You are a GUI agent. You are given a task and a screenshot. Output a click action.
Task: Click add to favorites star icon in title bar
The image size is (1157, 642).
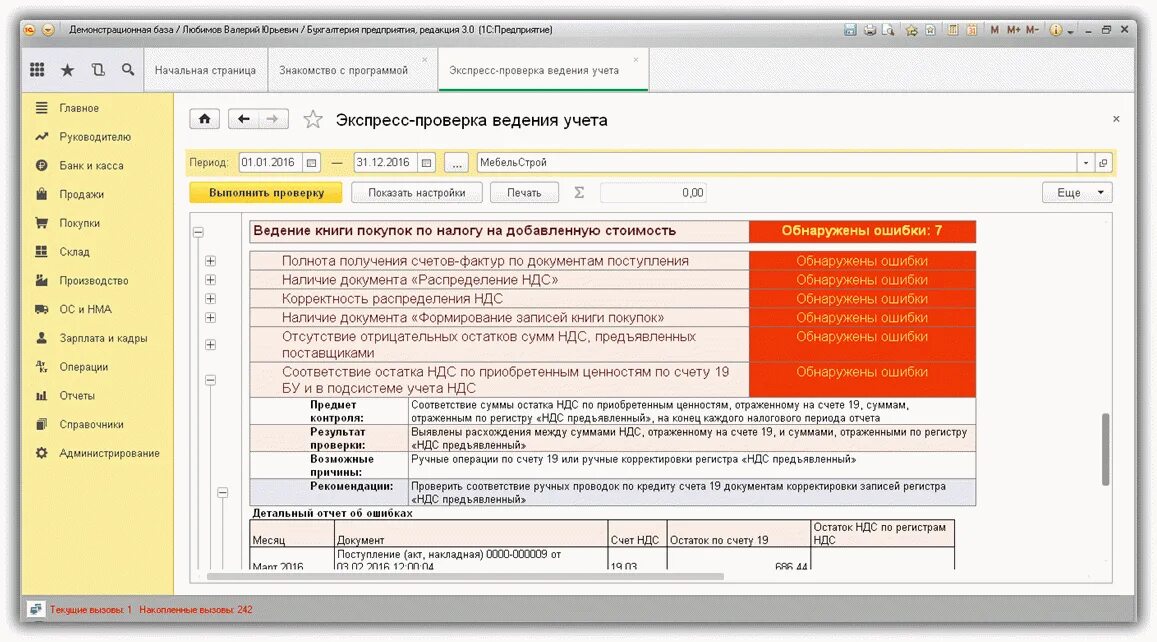click(912, 30)
